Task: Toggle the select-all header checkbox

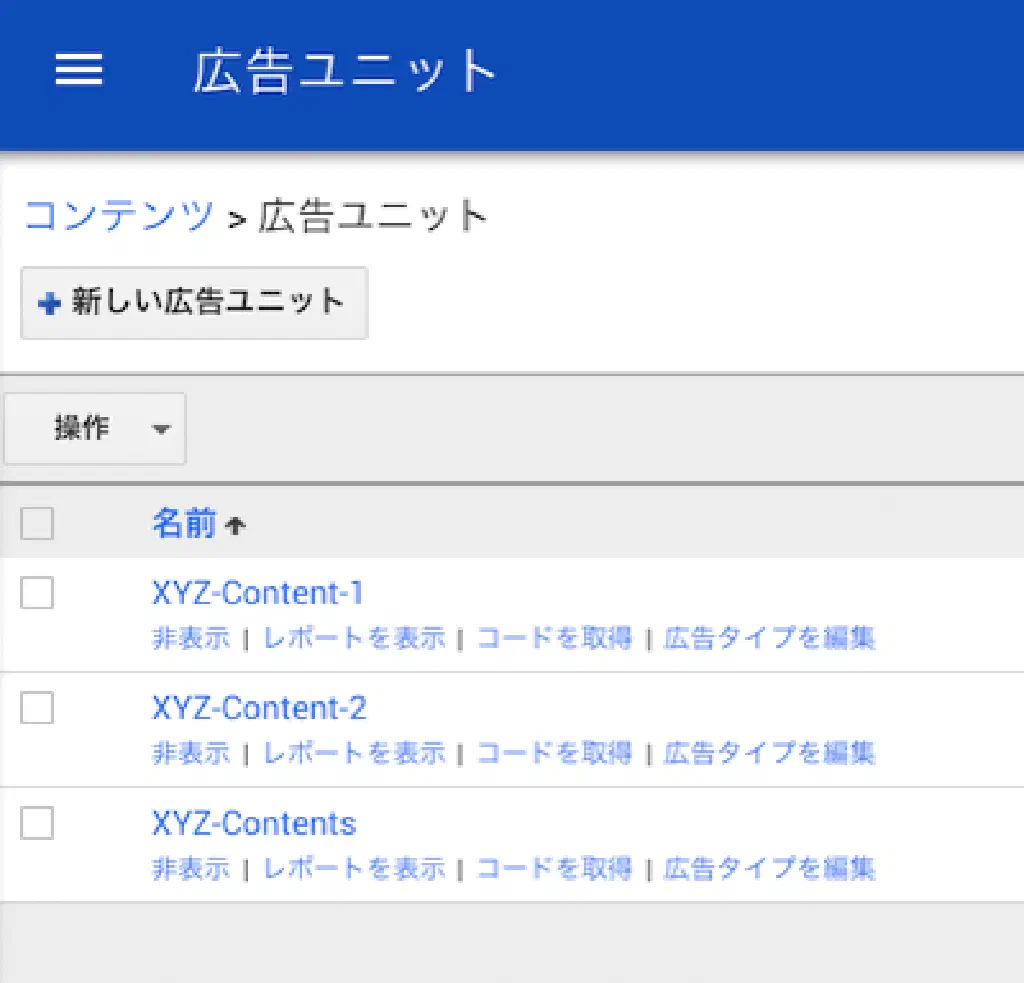Action: point(37,523)
